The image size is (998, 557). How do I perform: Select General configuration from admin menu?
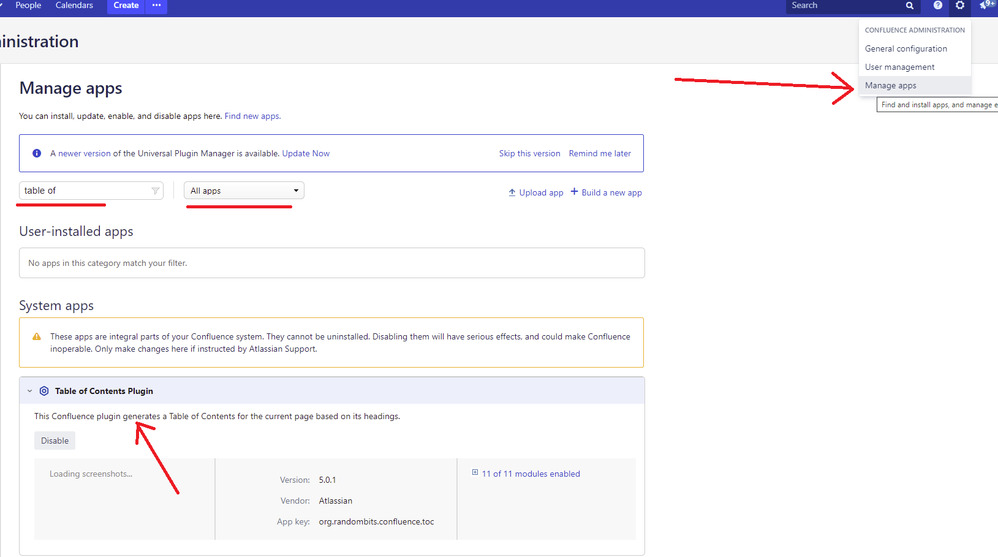(x=906, y=48)
